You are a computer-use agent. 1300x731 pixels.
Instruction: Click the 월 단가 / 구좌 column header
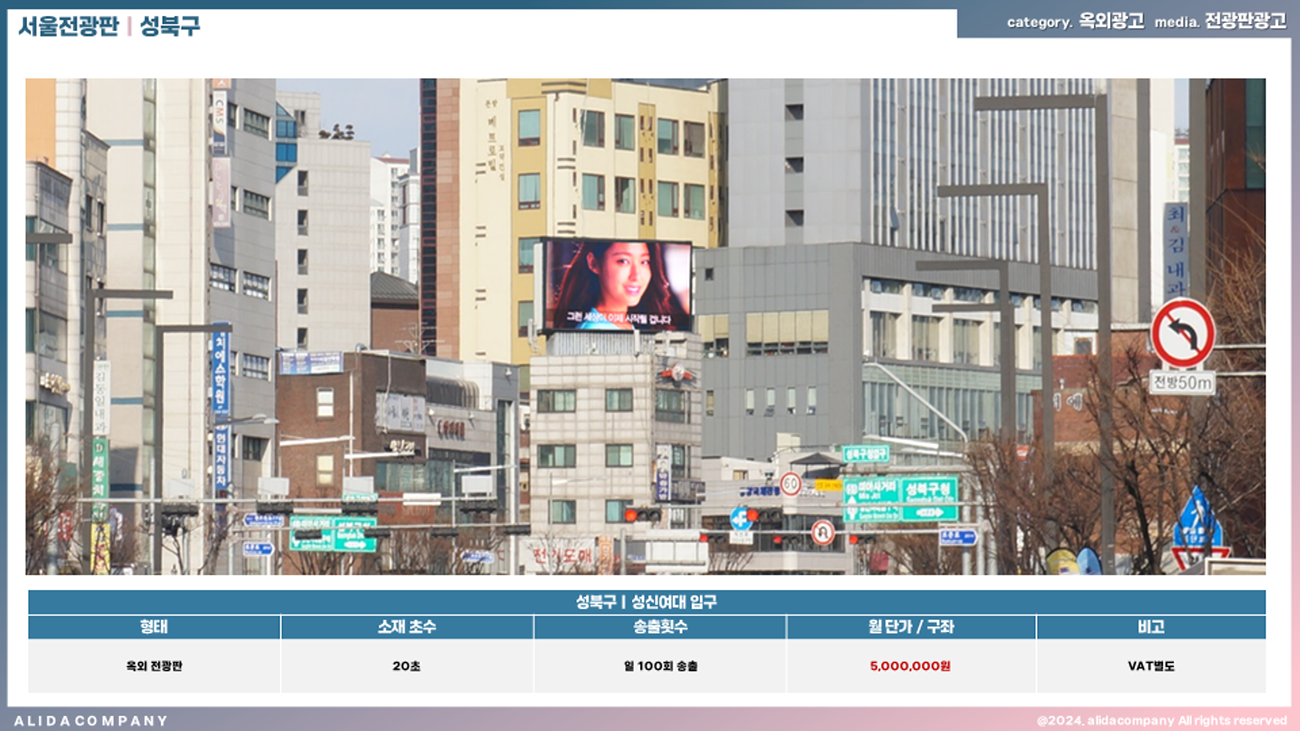click(x=910, y=627)
